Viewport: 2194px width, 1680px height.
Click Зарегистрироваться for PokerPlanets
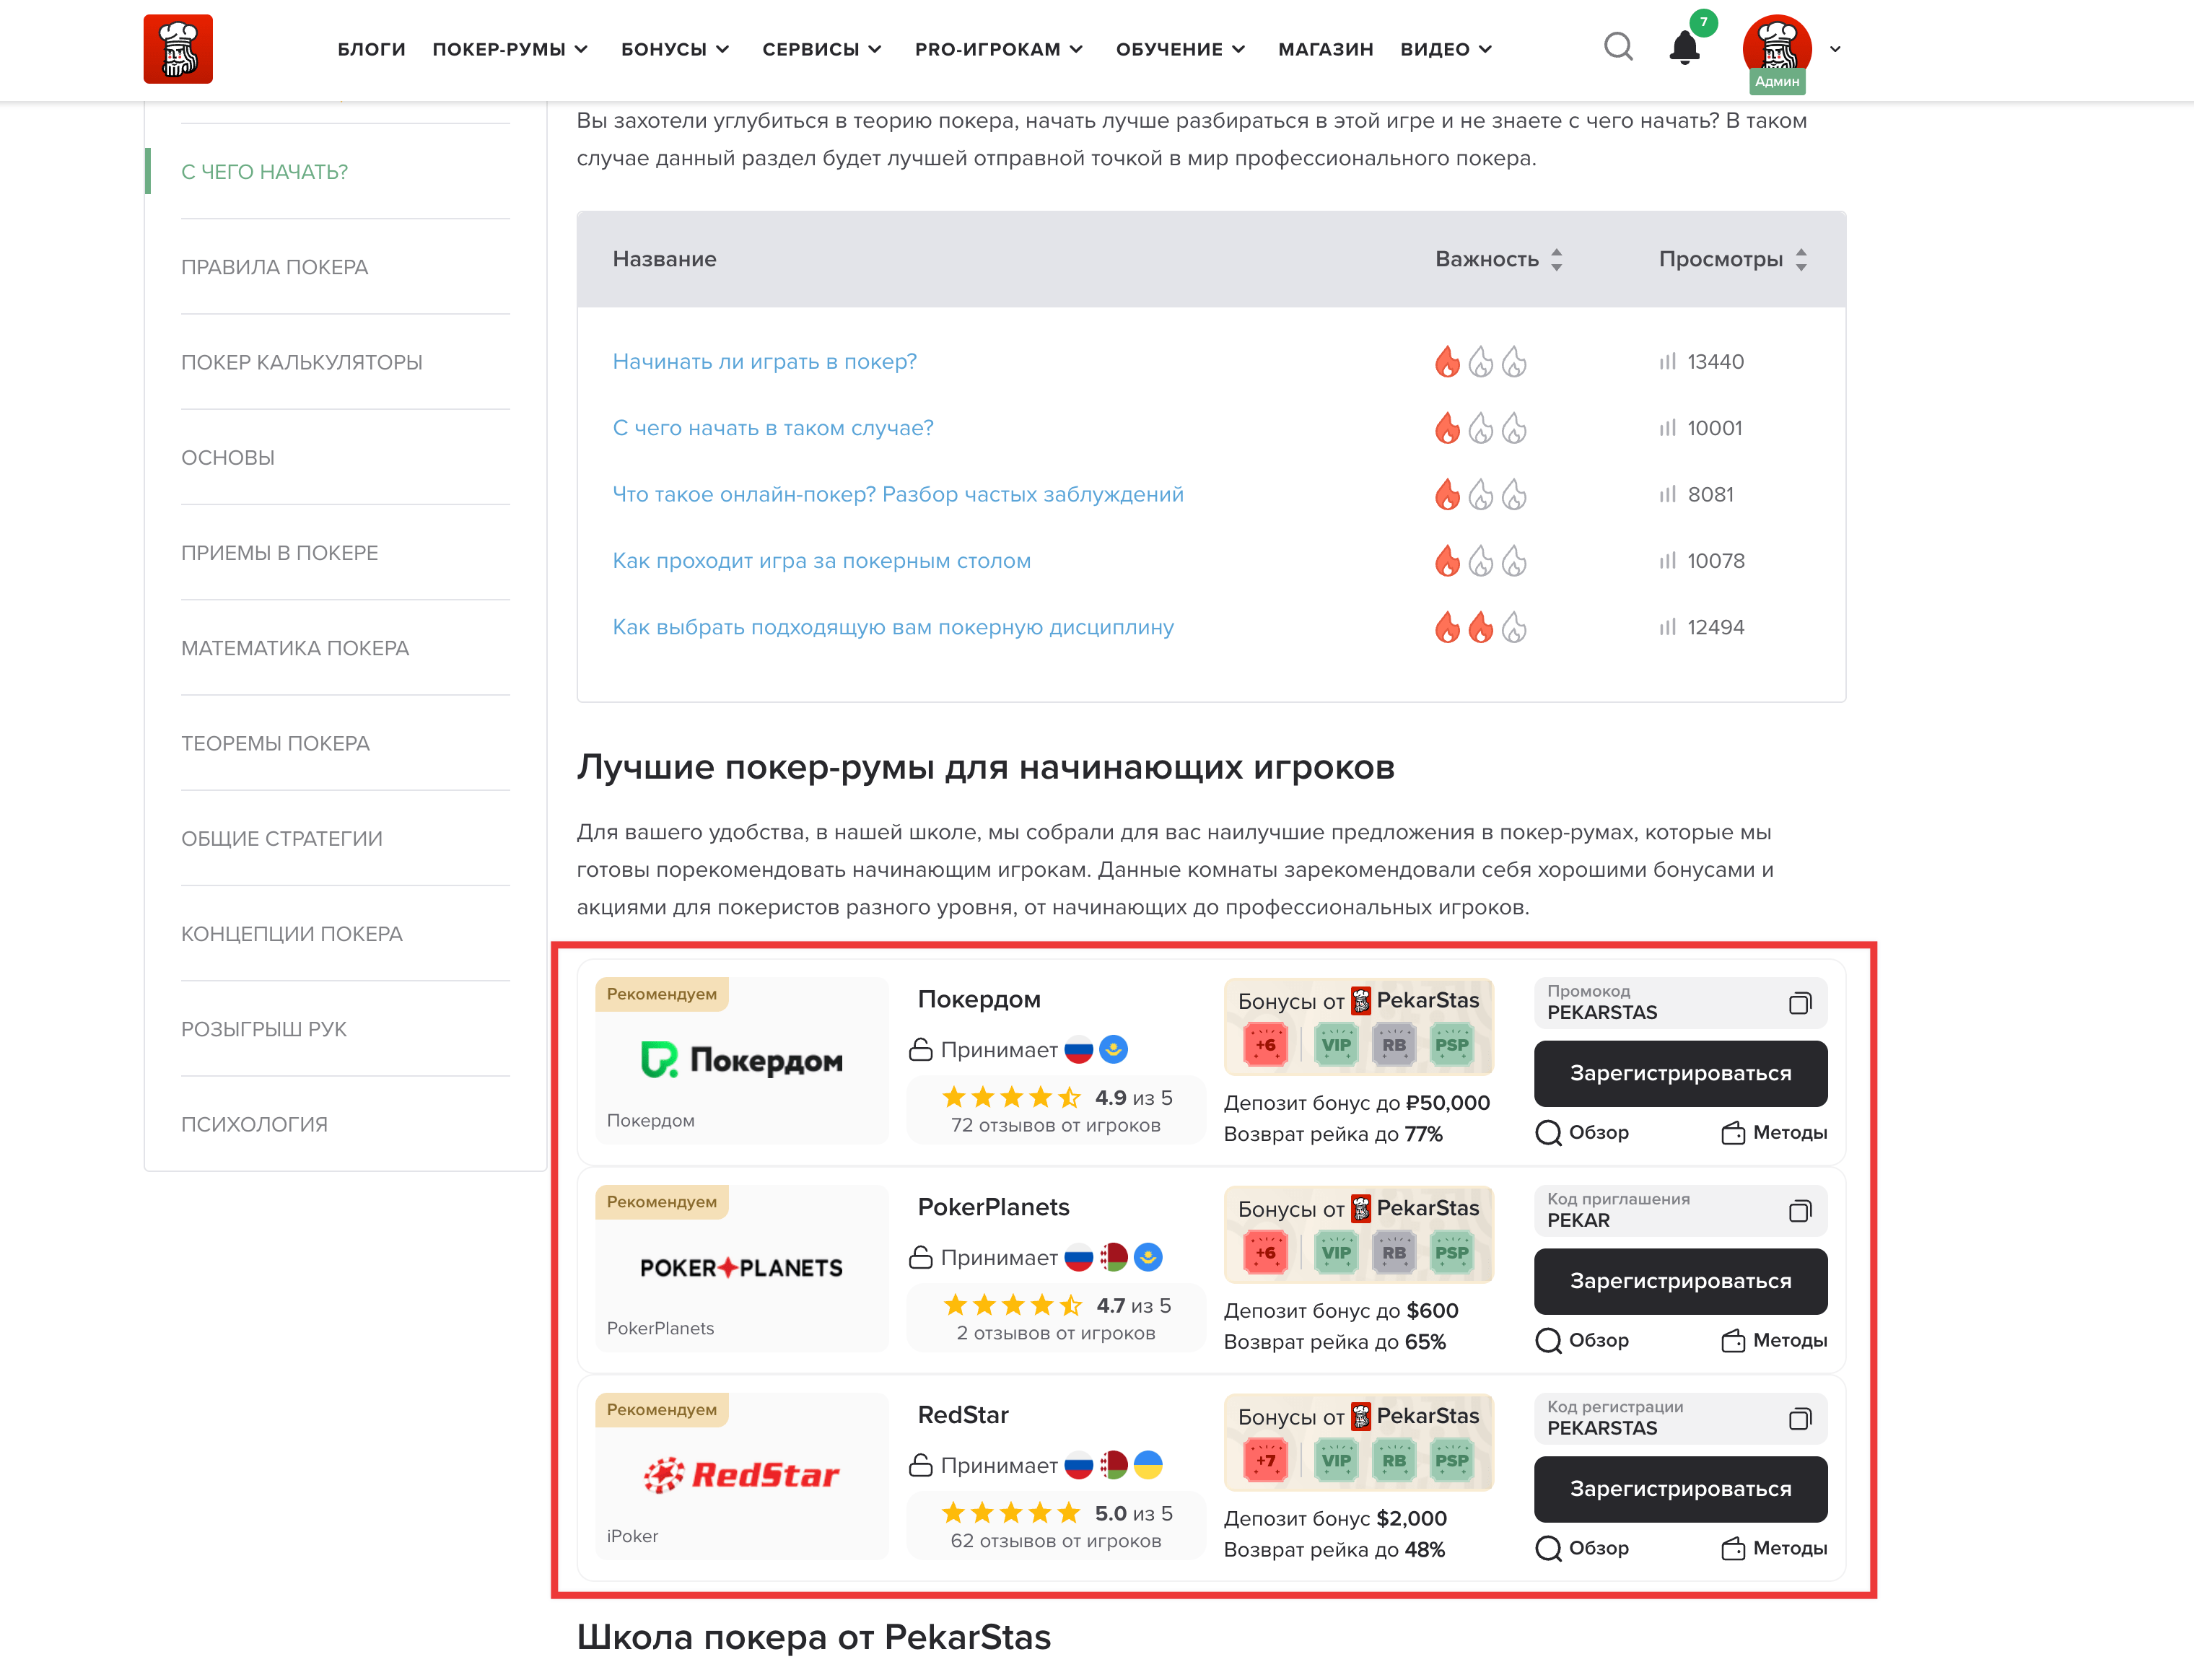(1680, 1281)
